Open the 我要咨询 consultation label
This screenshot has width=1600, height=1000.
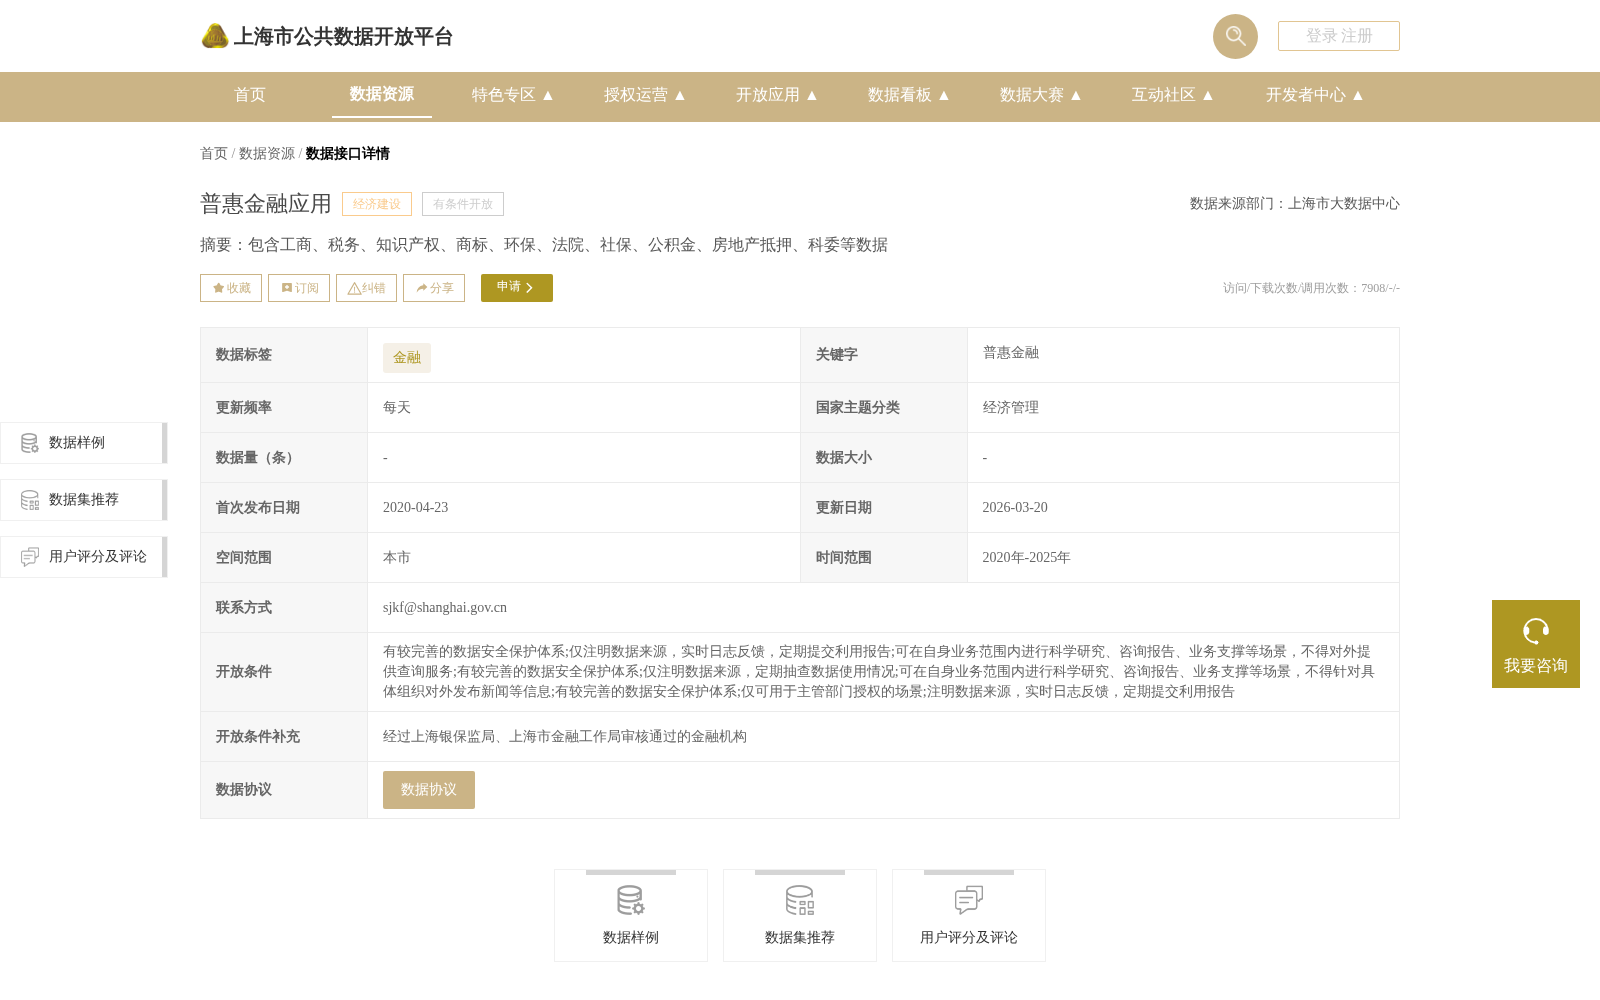(x=1536, y=666)
